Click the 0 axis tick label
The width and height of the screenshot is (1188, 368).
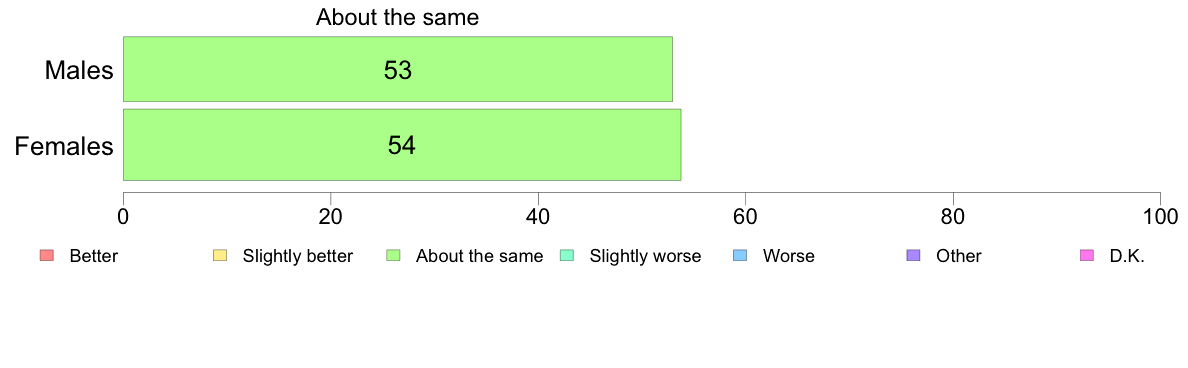(123, 216)
